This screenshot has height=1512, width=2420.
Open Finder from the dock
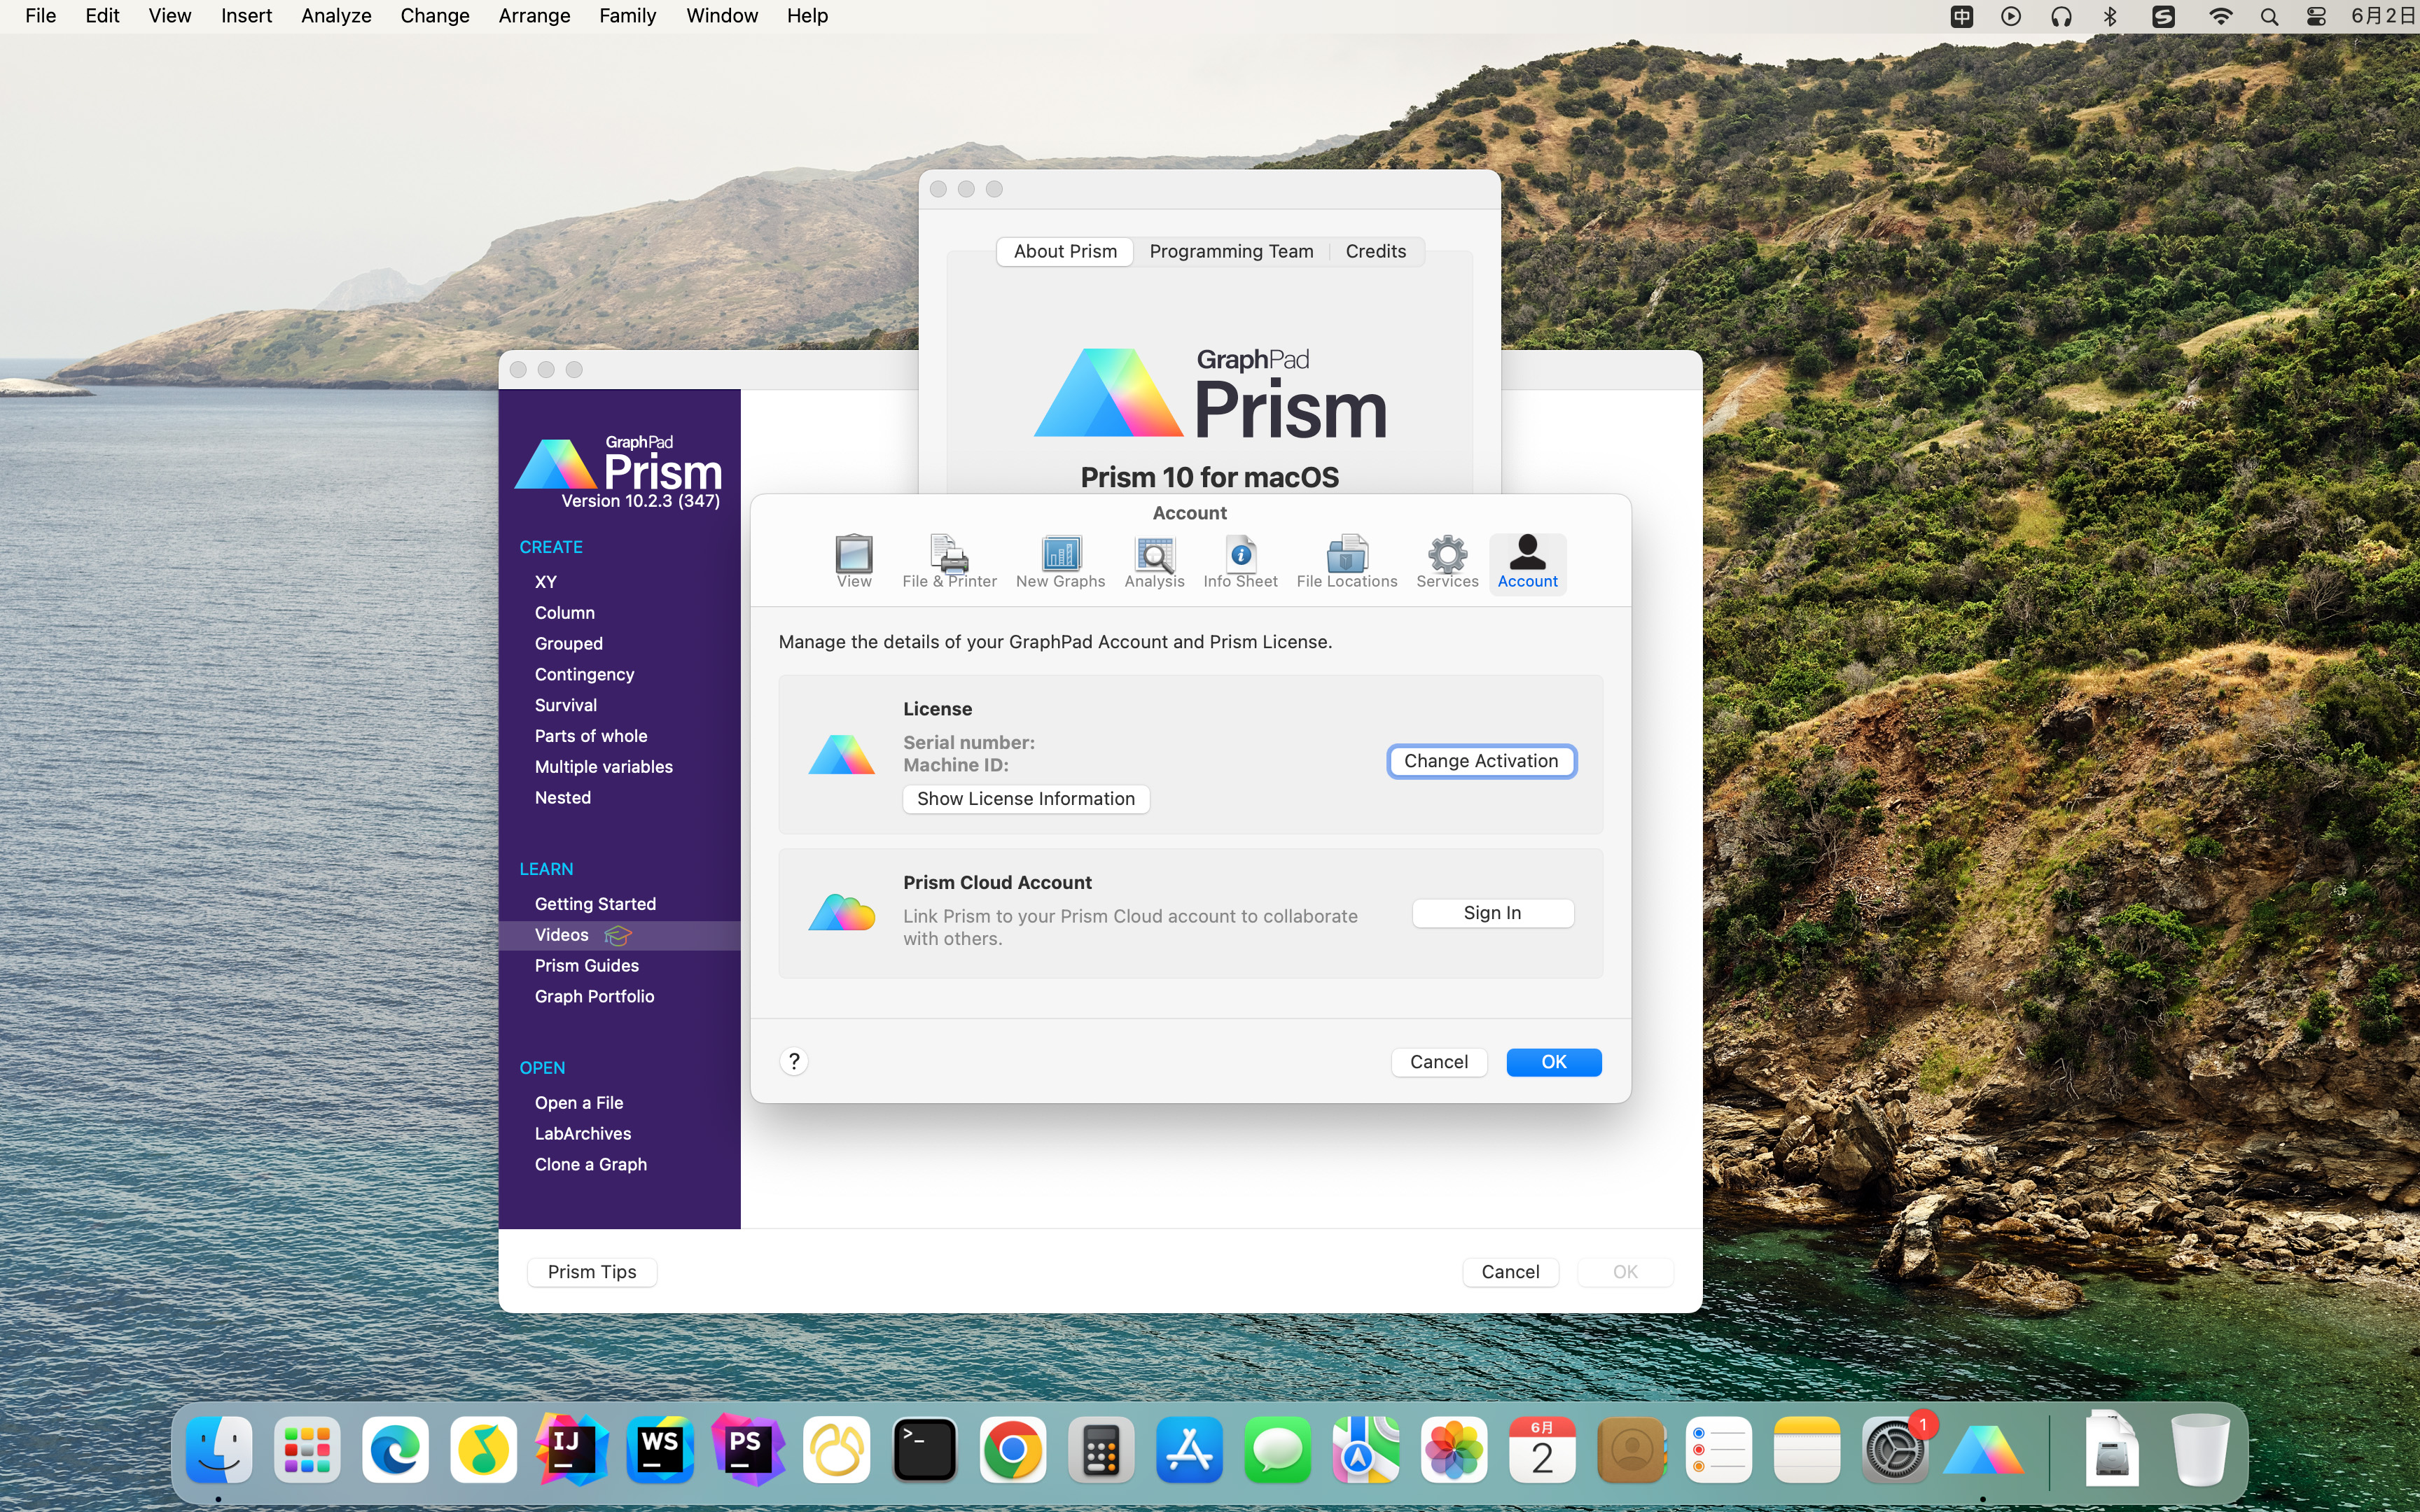point(219,1449)
